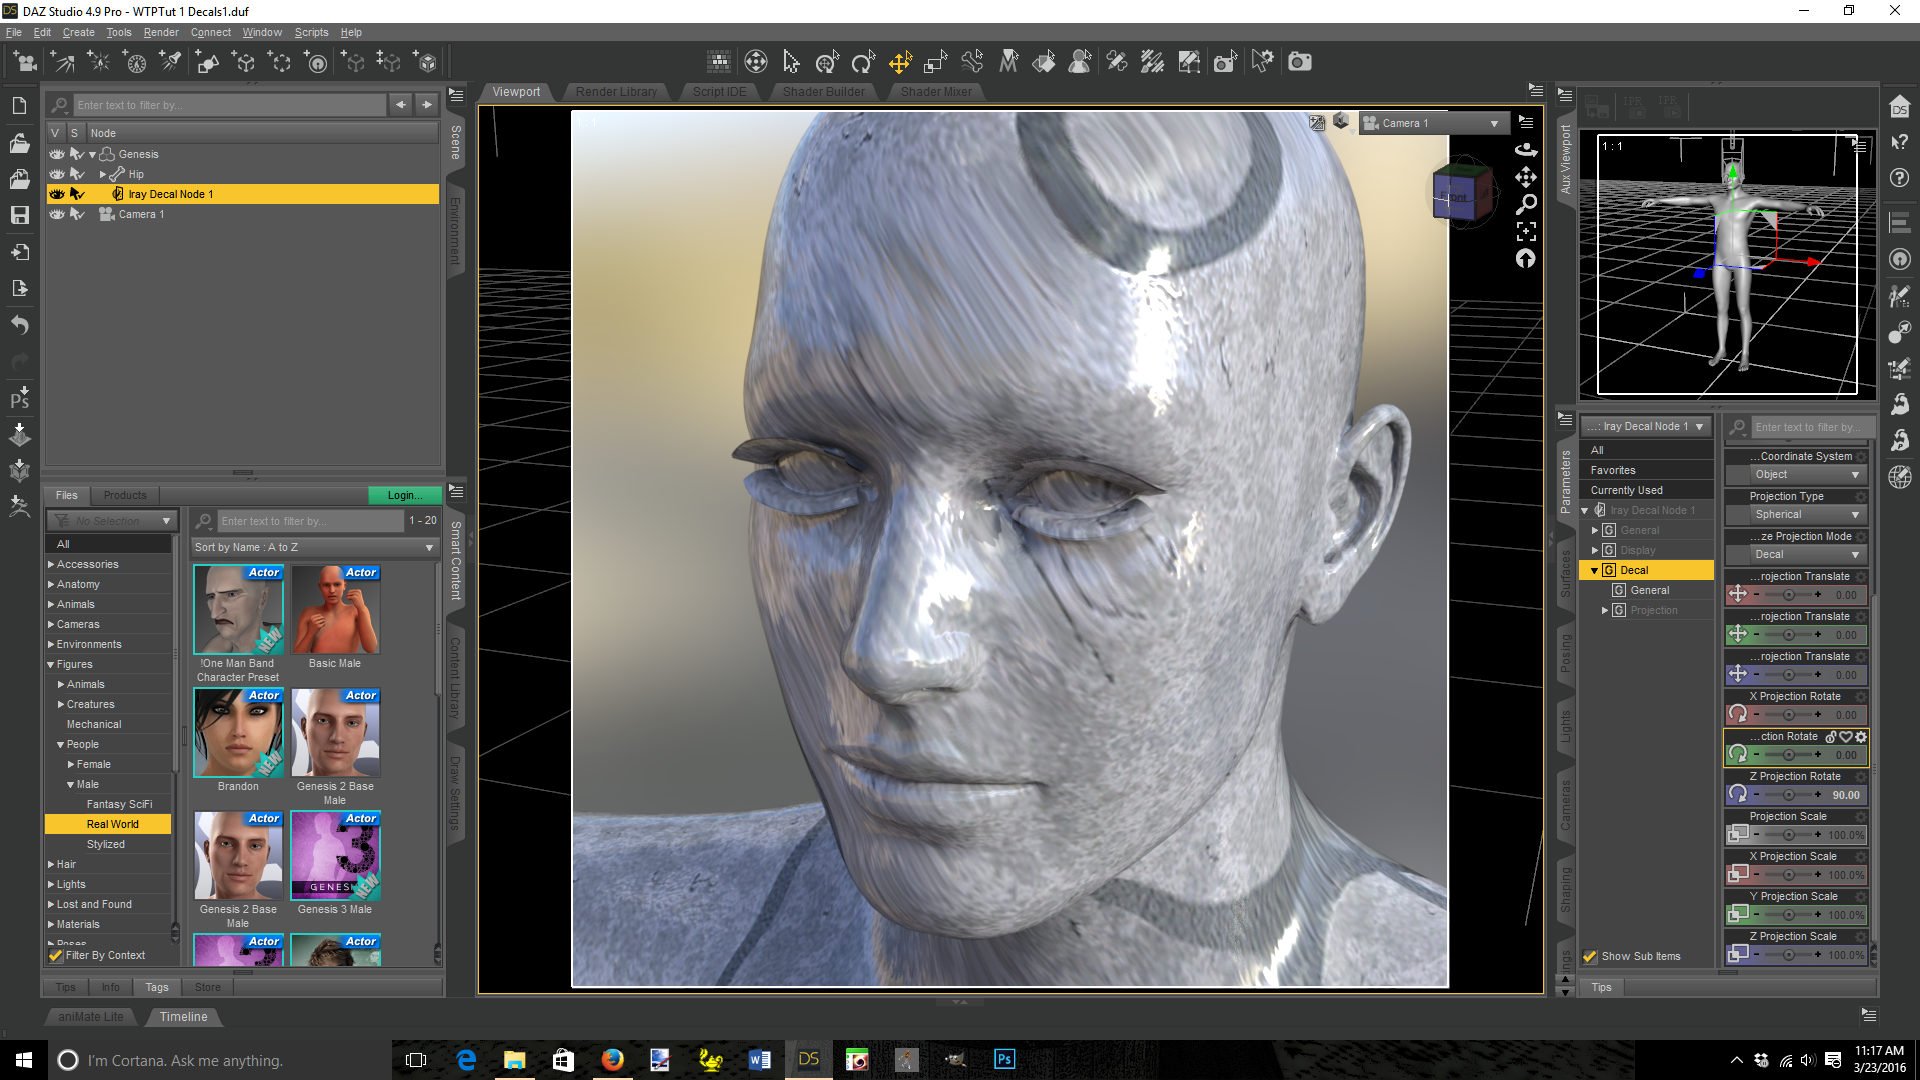
Task: Open the No Selection dropdown
Action: click(x=112, y=521)
